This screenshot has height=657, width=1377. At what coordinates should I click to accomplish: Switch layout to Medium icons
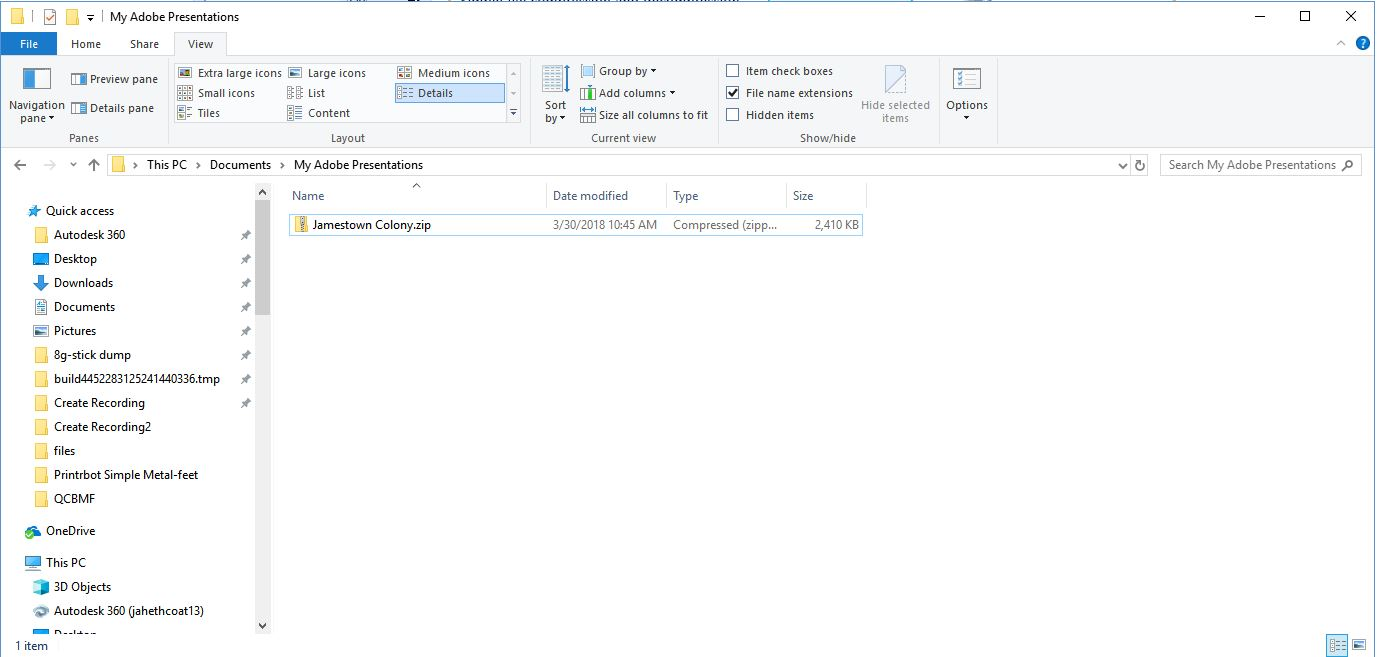(444, 73)
